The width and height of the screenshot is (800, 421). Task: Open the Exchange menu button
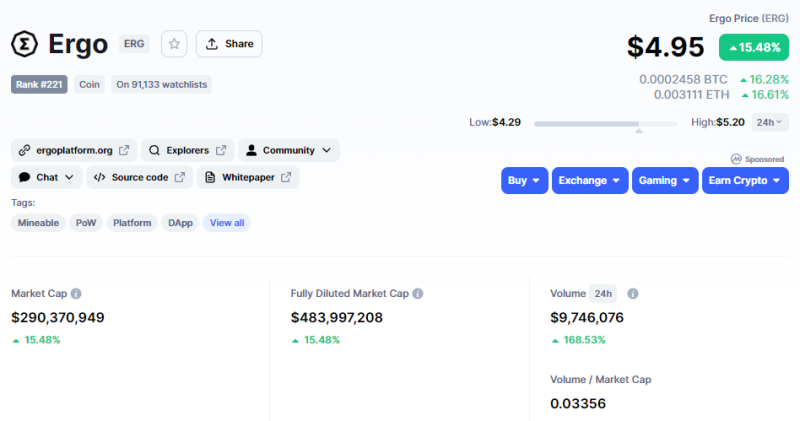point(590,181)
